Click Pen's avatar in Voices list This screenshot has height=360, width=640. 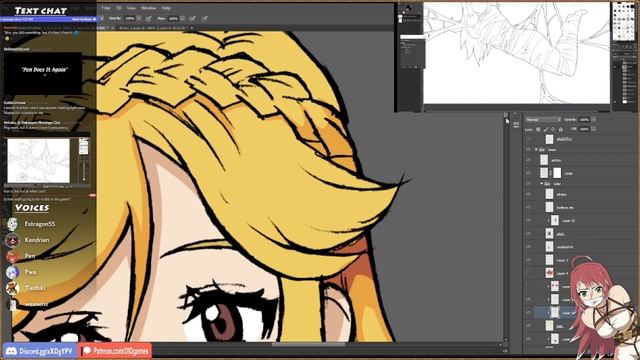13,256
